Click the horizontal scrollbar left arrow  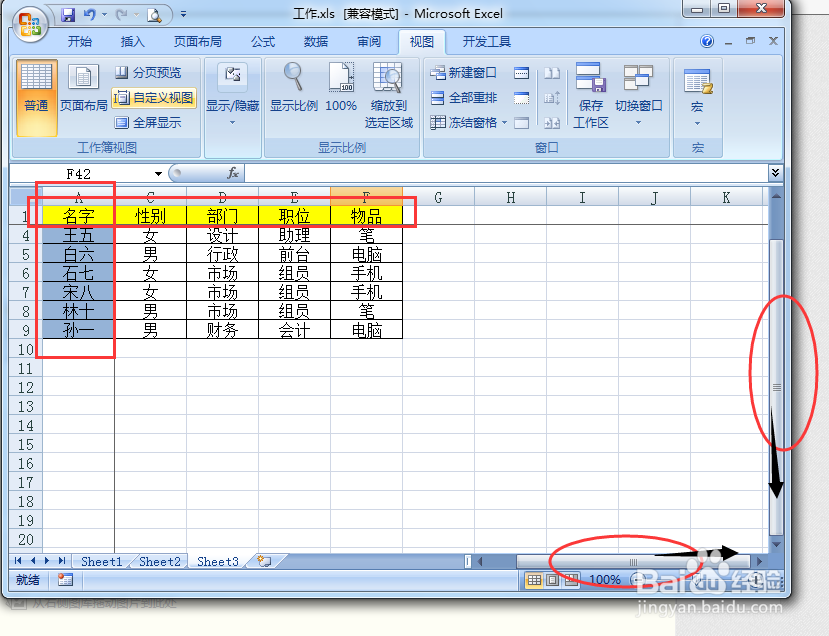(480, 561)
